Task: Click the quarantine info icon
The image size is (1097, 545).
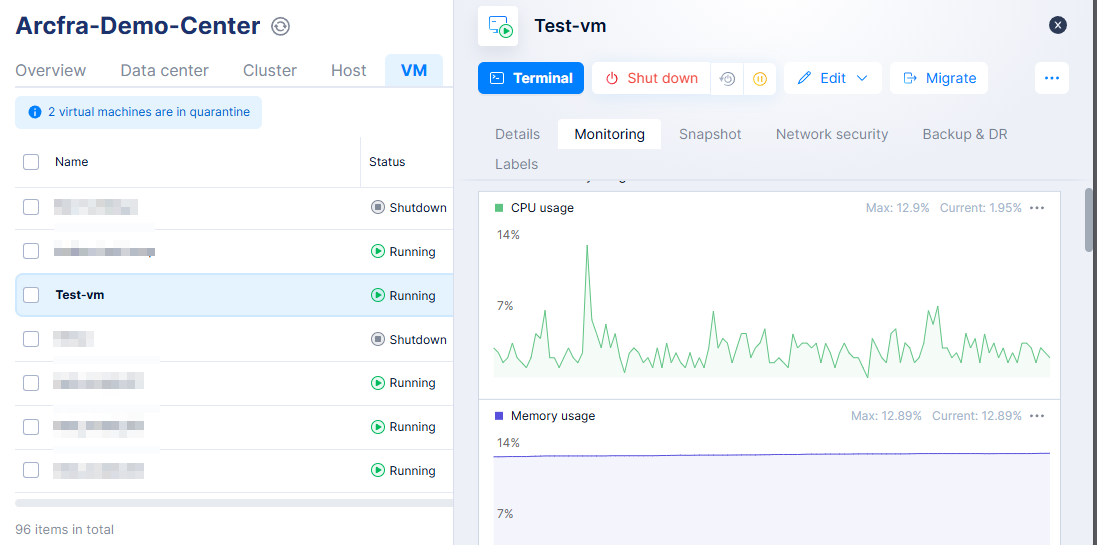Action: click(35, 113)
